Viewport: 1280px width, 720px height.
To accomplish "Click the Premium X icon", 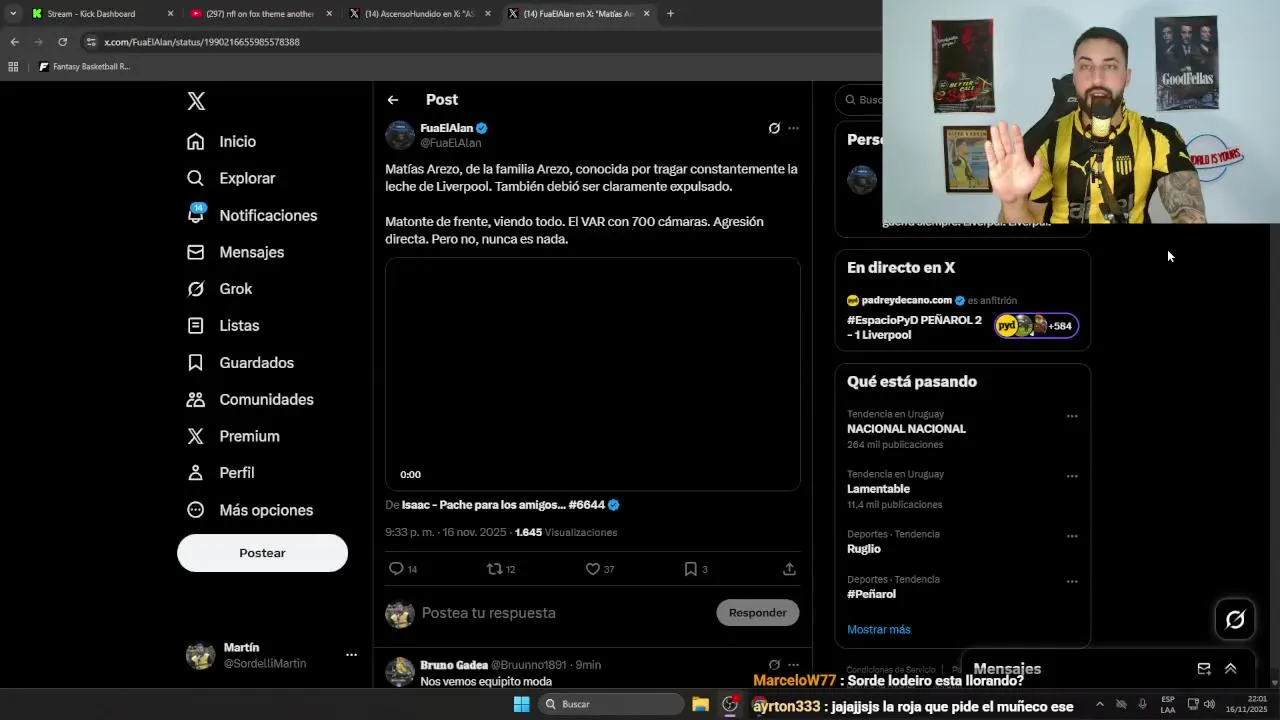I will point(196,436).
